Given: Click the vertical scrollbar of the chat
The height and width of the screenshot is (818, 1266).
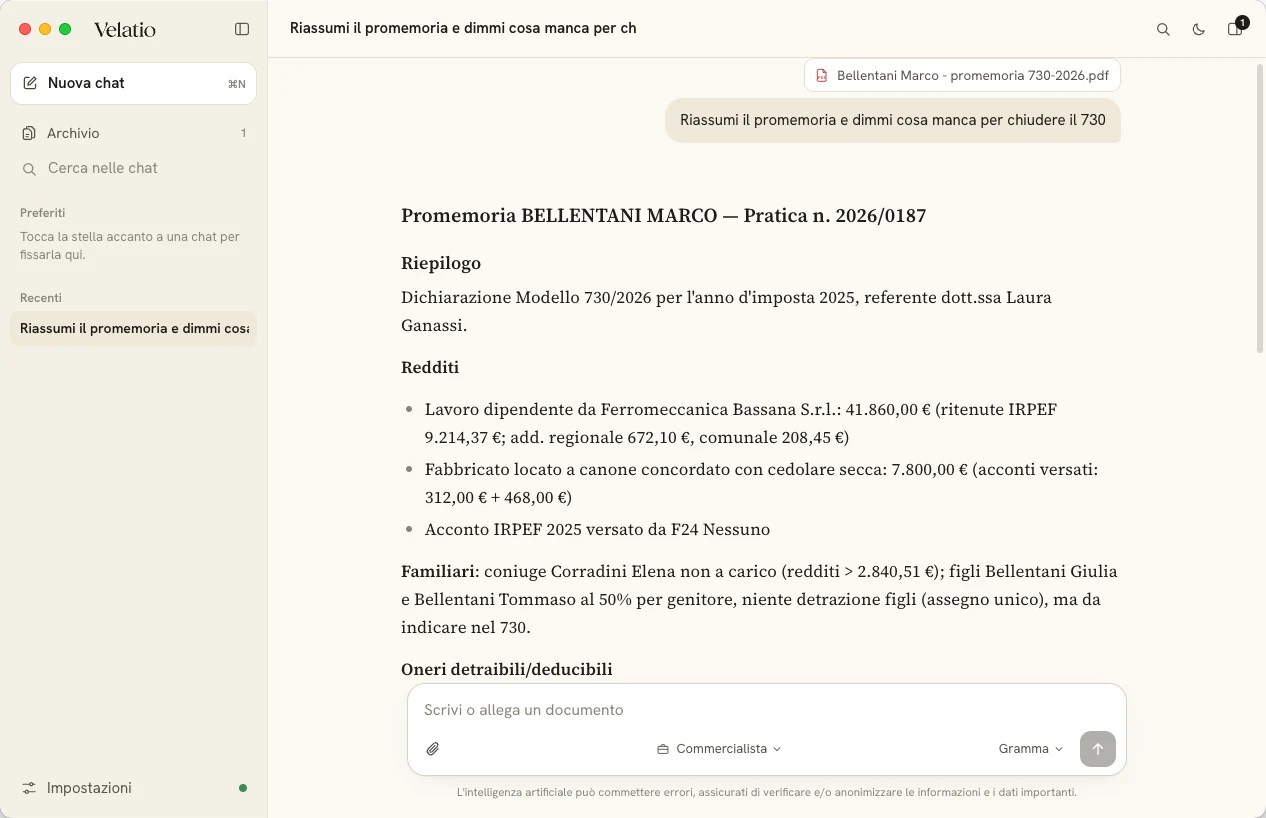Looking at the screenshot, I should (x=1260, y=208).
